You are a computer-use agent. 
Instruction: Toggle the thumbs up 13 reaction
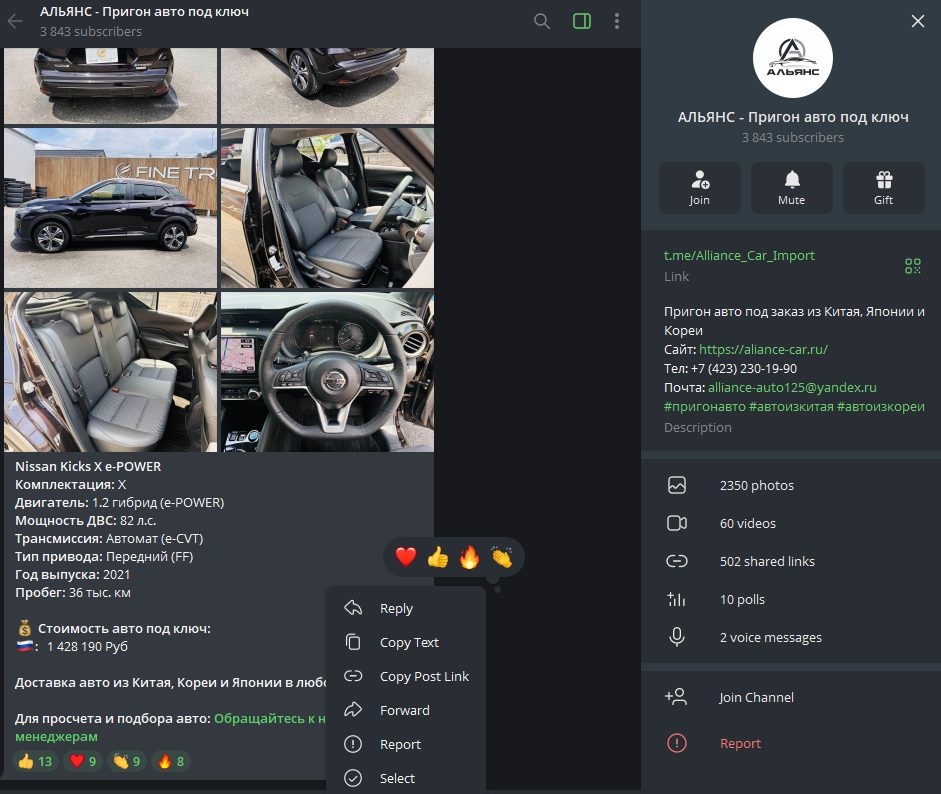35,761
